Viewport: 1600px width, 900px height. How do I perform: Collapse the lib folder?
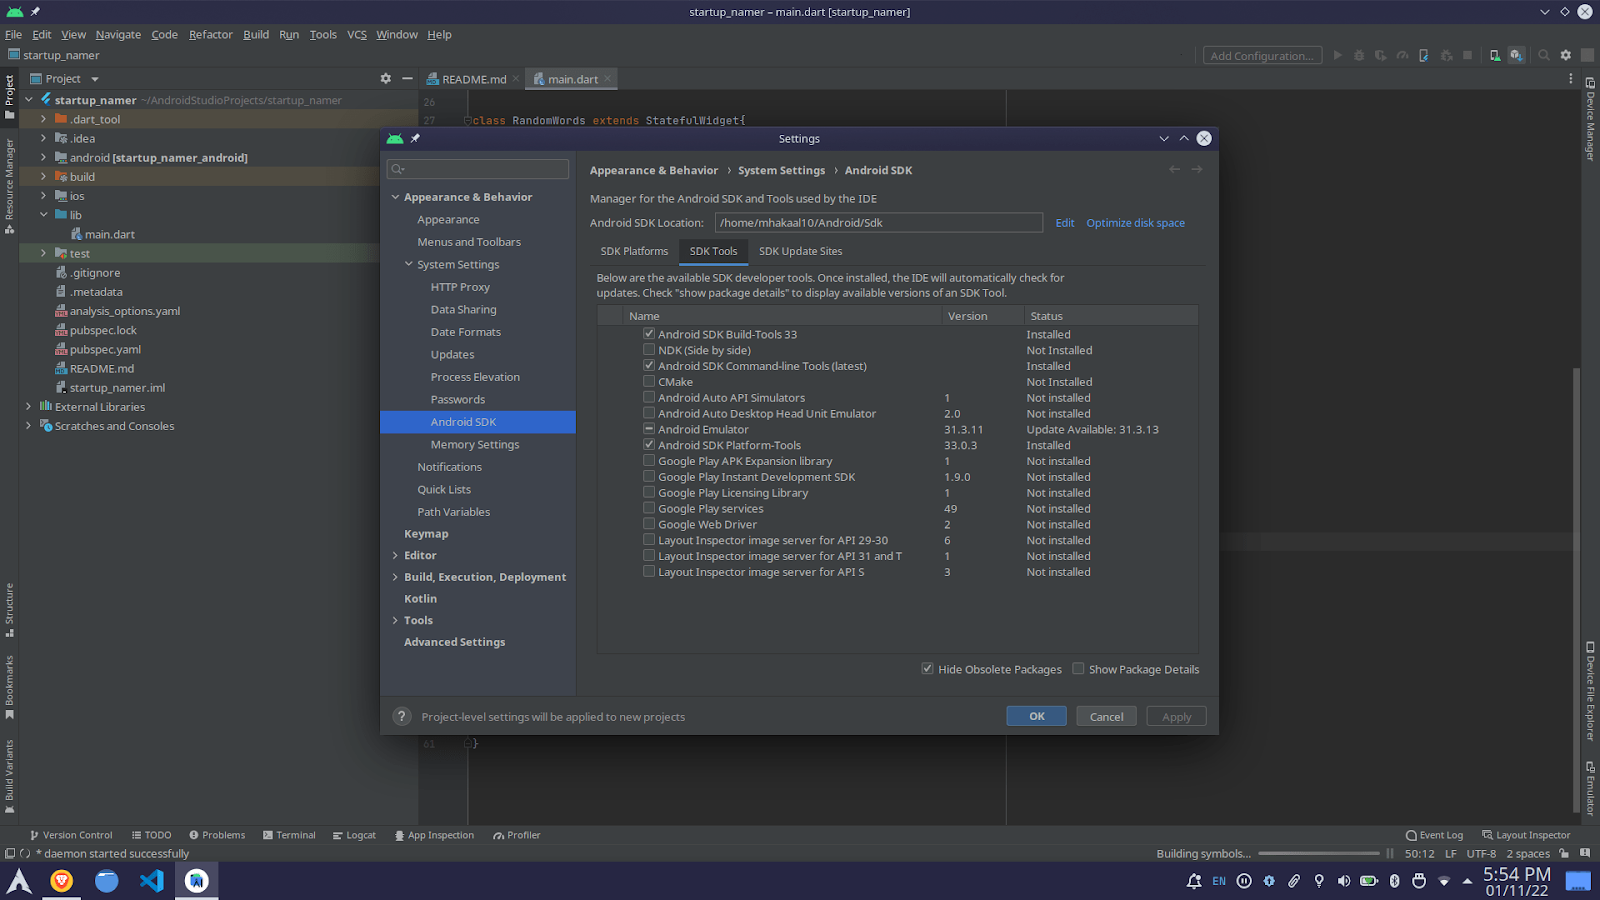pyautogui.click(x=43, y=215)
